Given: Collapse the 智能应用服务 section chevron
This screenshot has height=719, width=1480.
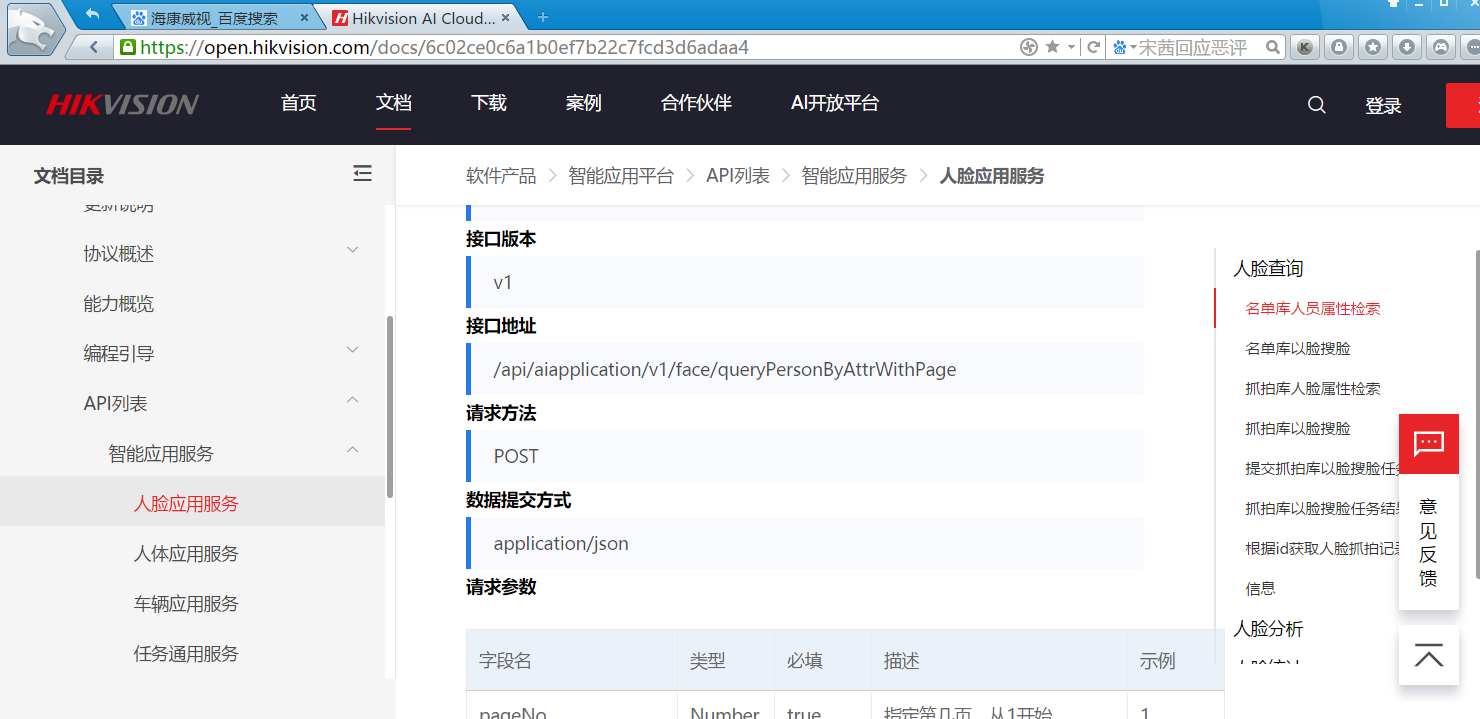Looking at the screenshot, I should click(352, 450).
